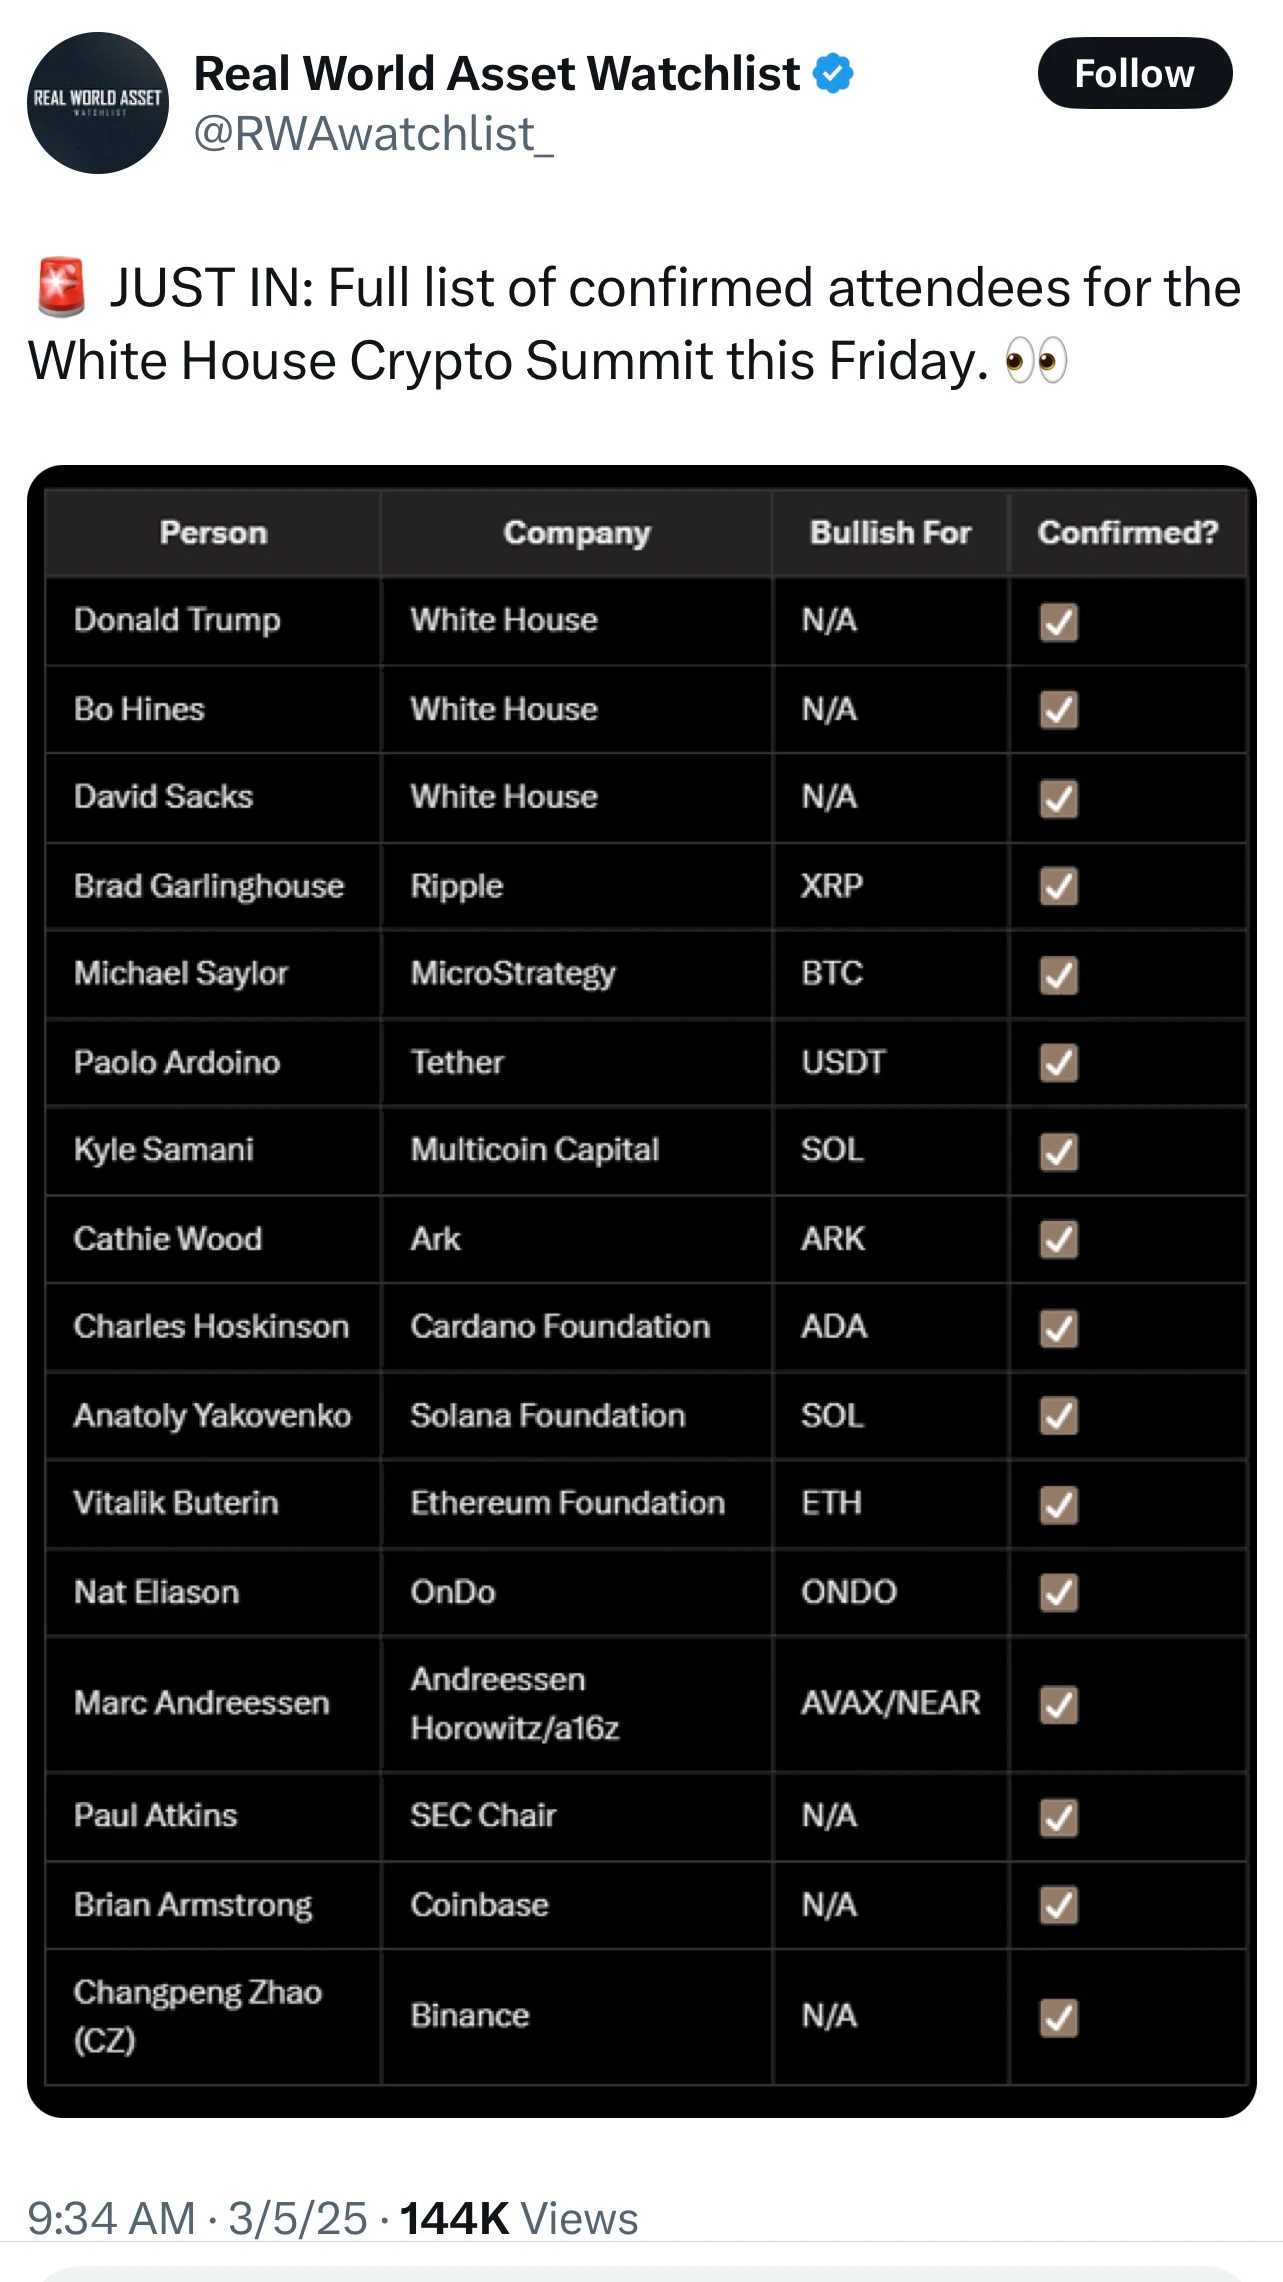Click the red siren emoji in tweet
Image resolution: width=1283 pixels, height=2282 pixels.
pyautogui.click(x=62, y=288)
